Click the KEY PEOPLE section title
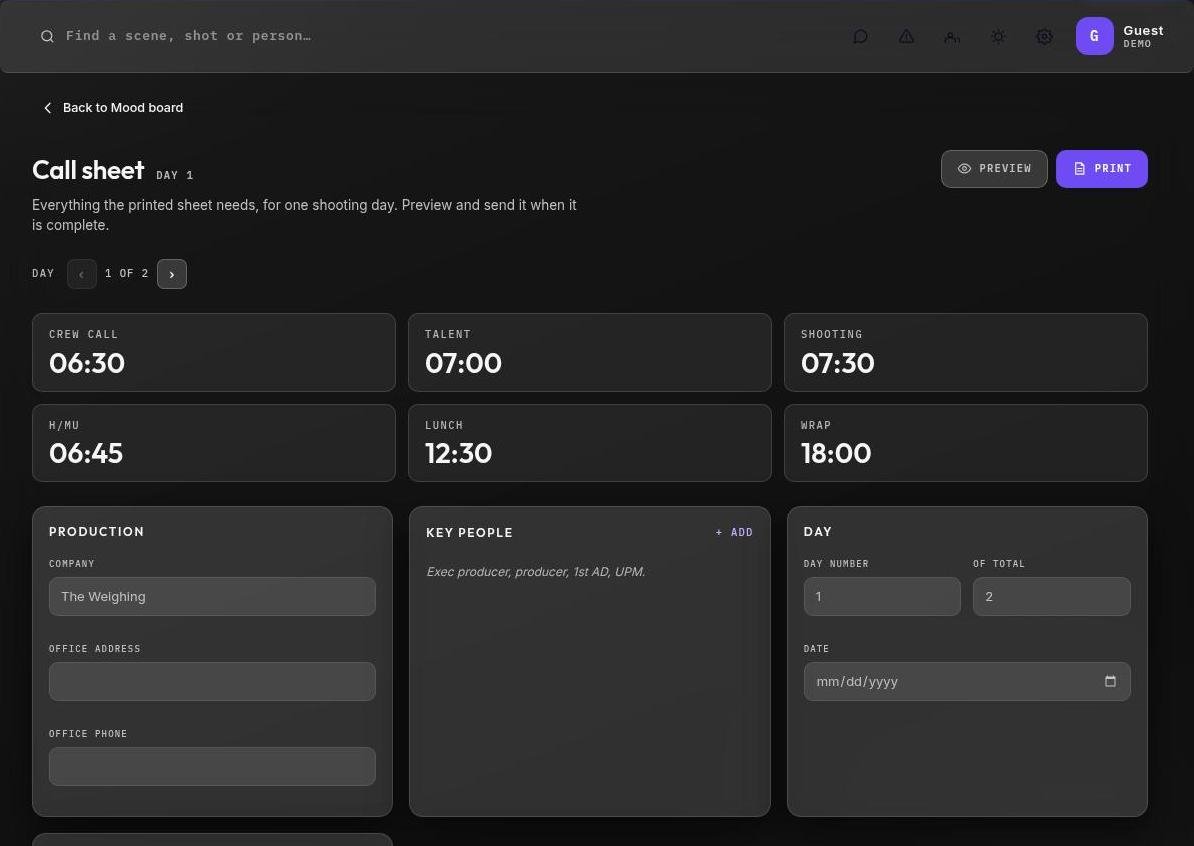This screenshot has width=1194, height=846. click(x=469, y=533)
